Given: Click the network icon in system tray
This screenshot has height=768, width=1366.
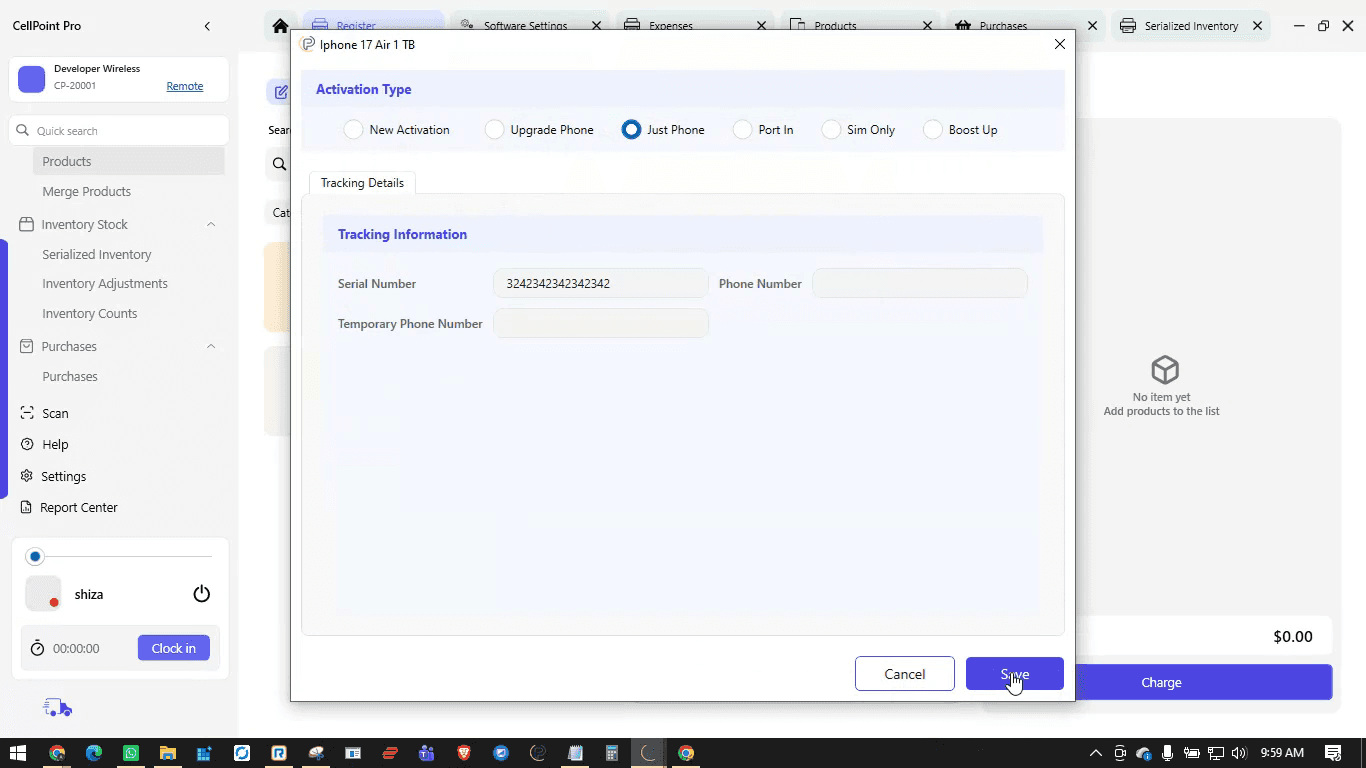Looking at the screenshot, I should (1216, 753).
